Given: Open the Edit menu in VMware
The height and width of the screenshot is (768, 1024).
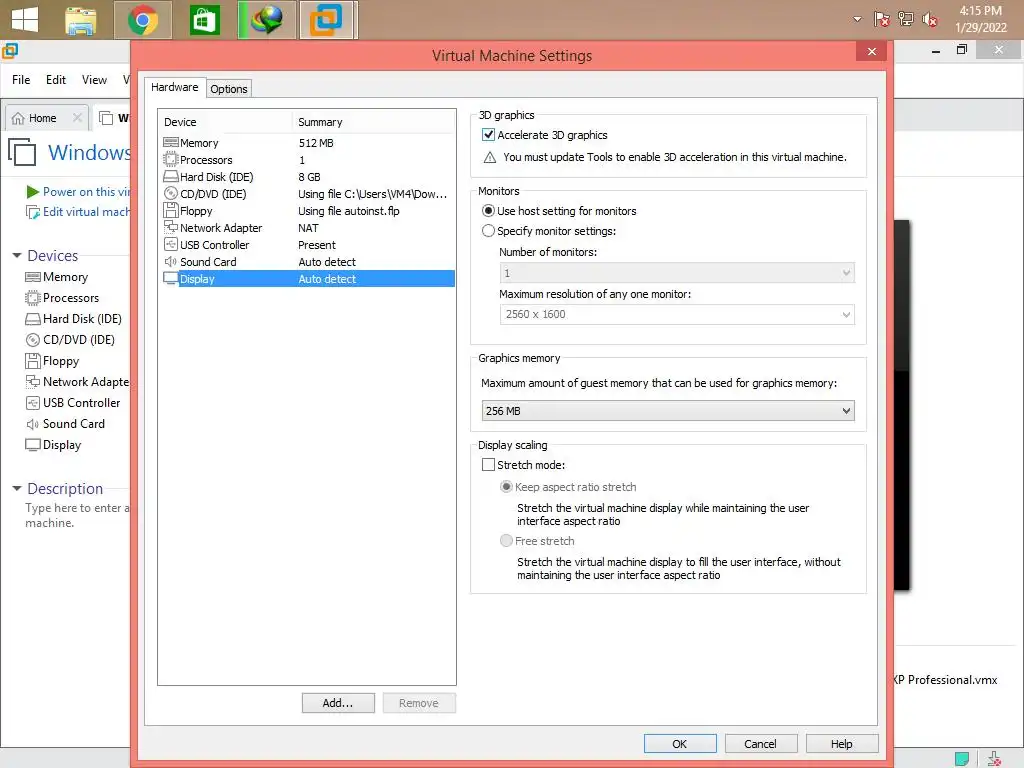Looking at the screenshot, I should [56, 80].
